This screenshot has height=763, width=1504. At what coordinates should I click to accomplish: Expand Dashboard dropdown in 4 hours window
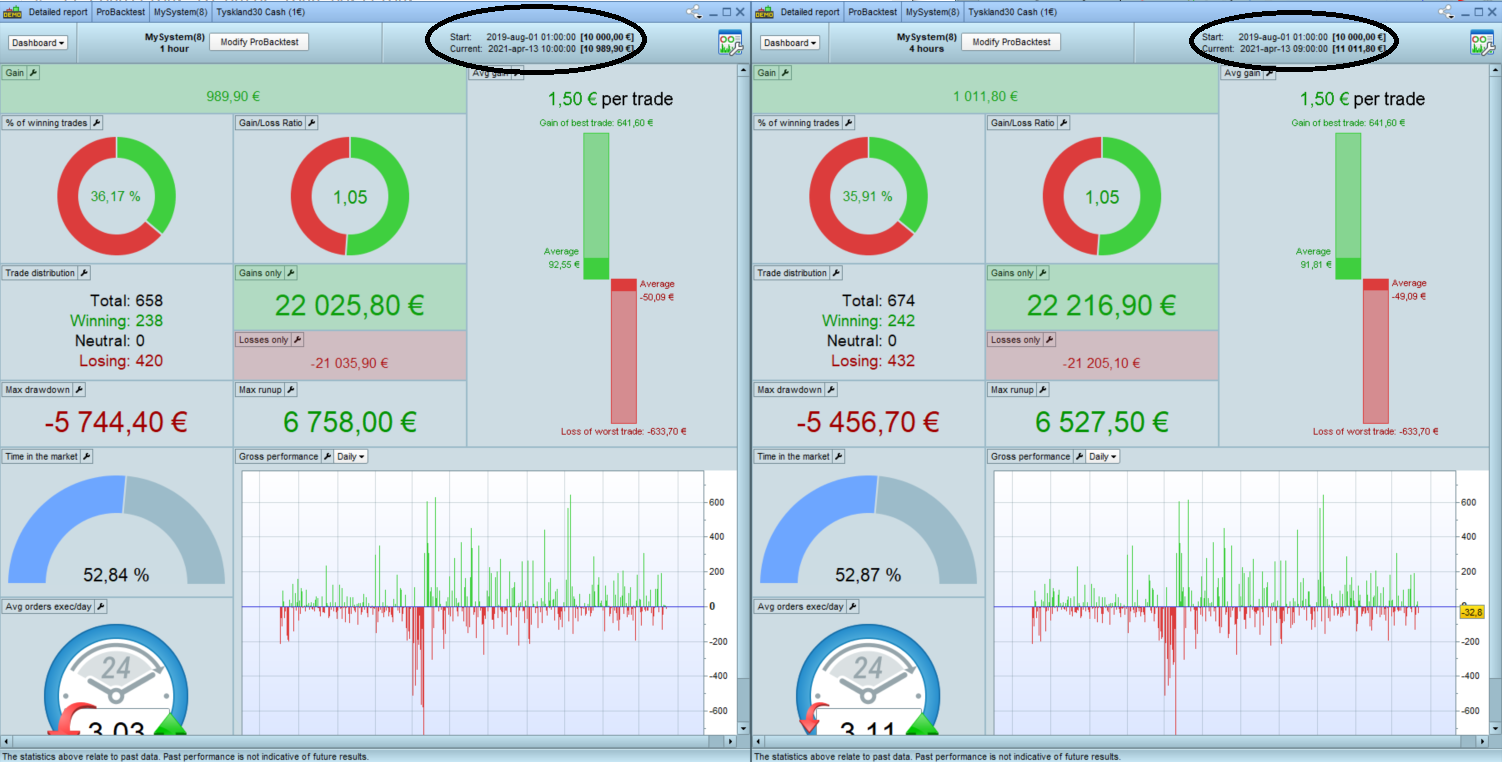pyautogui.click(x=791, y=43)
